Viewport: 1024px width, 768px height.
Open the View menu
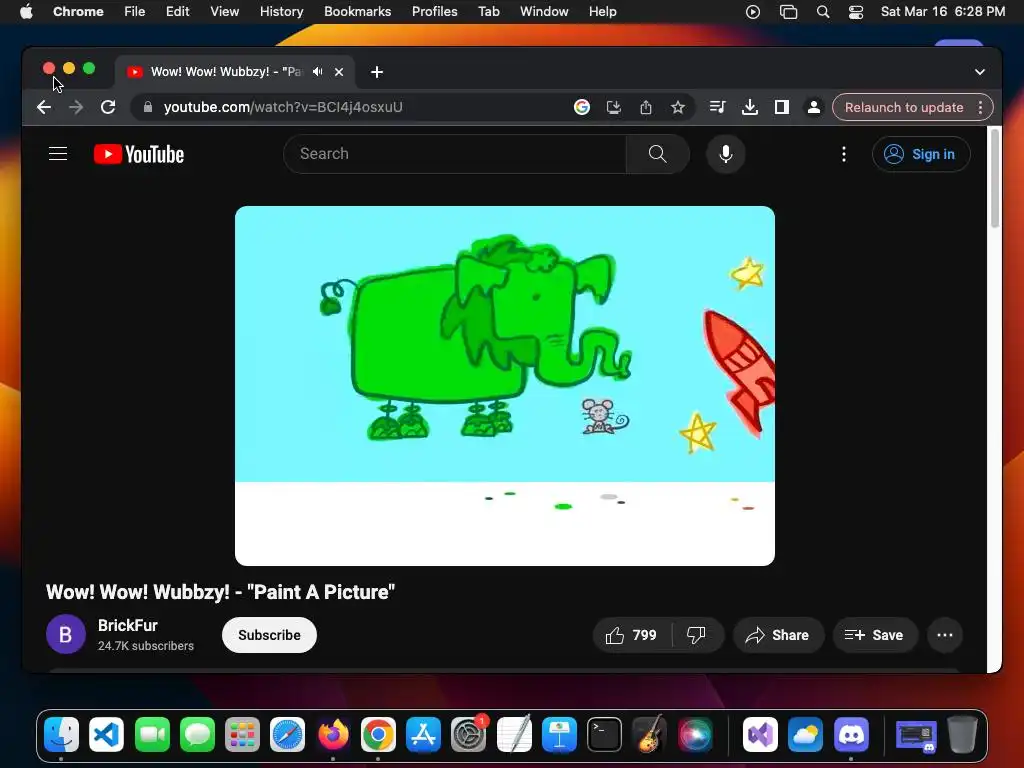point(225,12)
